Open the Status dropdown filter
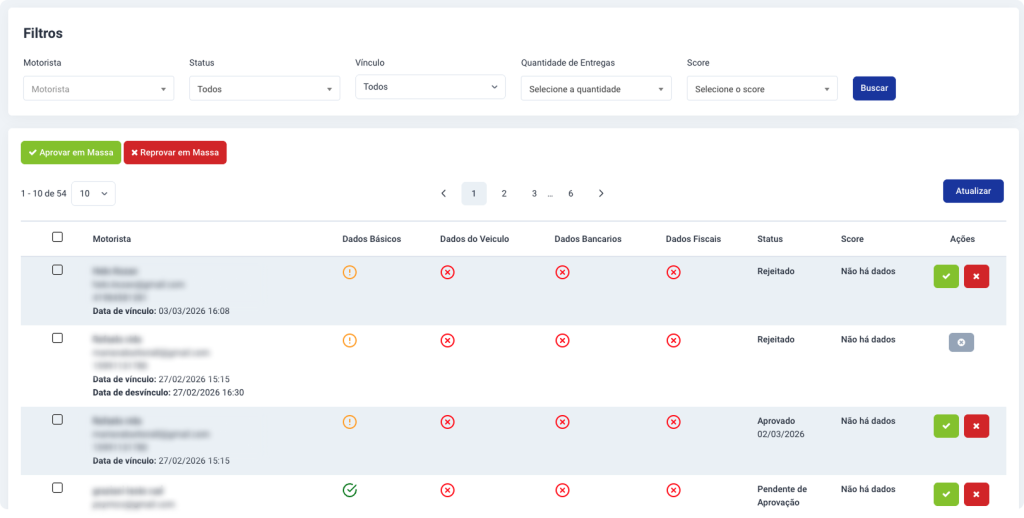This screenshot has height=518, width=1024. point(264,89)
